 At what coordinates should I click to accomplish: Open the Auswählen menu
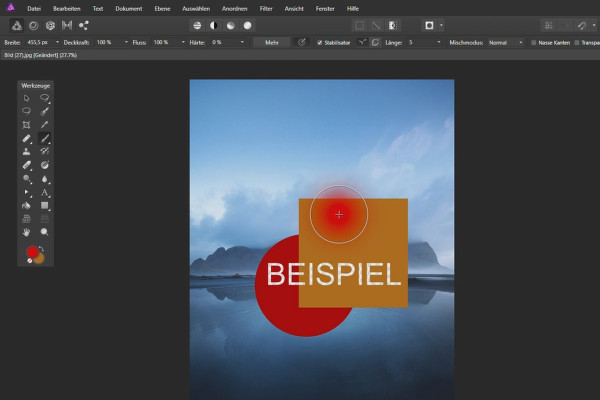[x=196, y=8]
